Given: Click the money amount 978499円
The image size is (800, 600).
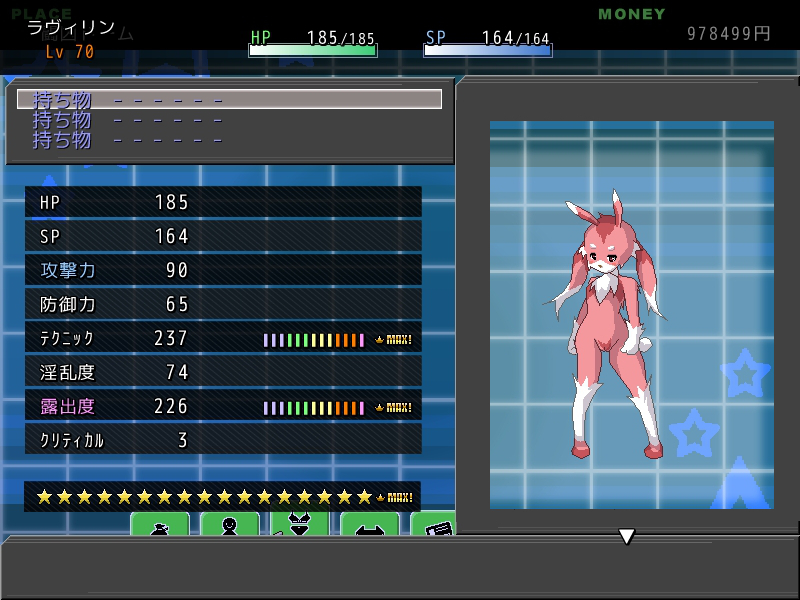Looking at the screenshot, I should tap(728, 34).
